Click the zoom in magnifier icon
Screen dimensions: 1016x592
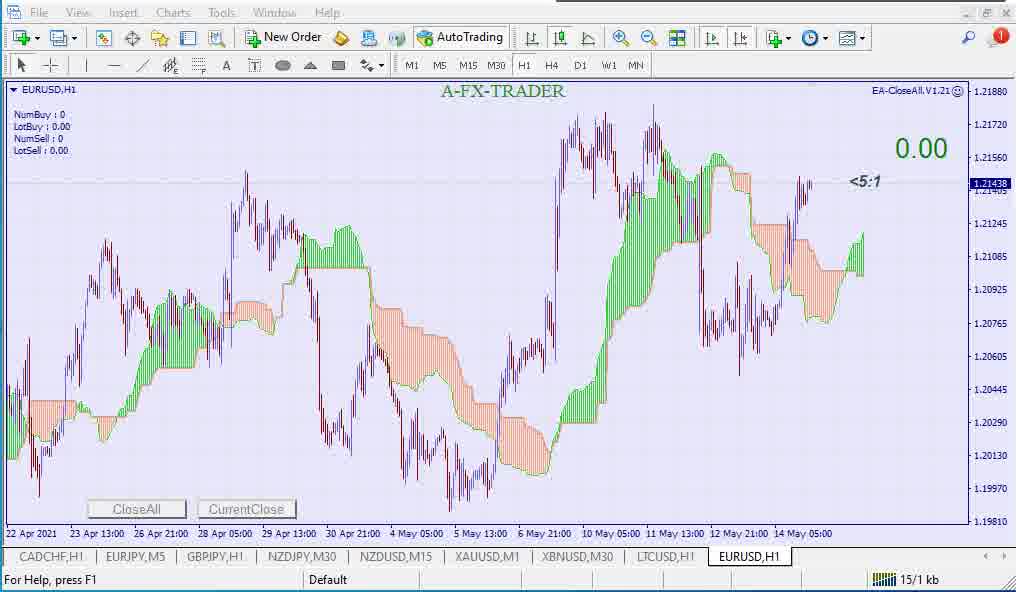pyautogui.click(x=621, y=38)
